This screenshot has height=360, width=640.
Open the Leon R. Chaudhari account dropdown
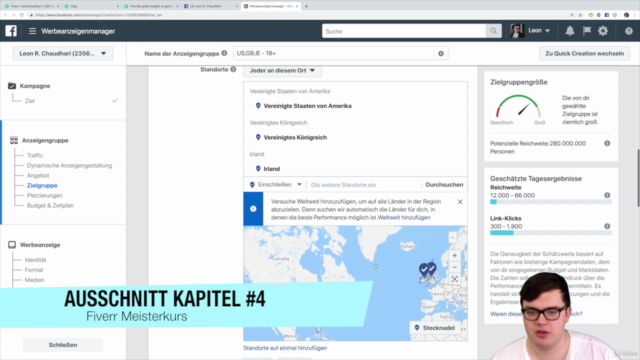pos(63,53)
